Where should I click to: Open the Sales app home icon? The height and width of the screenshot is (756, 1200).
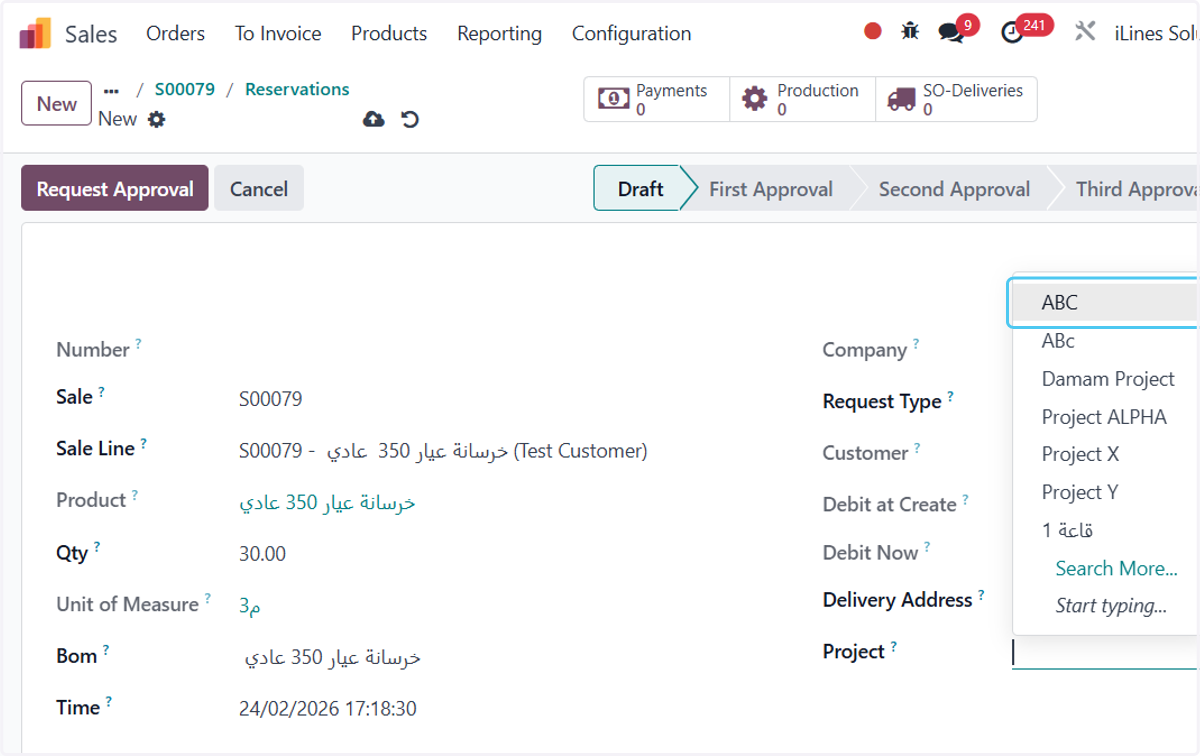pos(35,33)
